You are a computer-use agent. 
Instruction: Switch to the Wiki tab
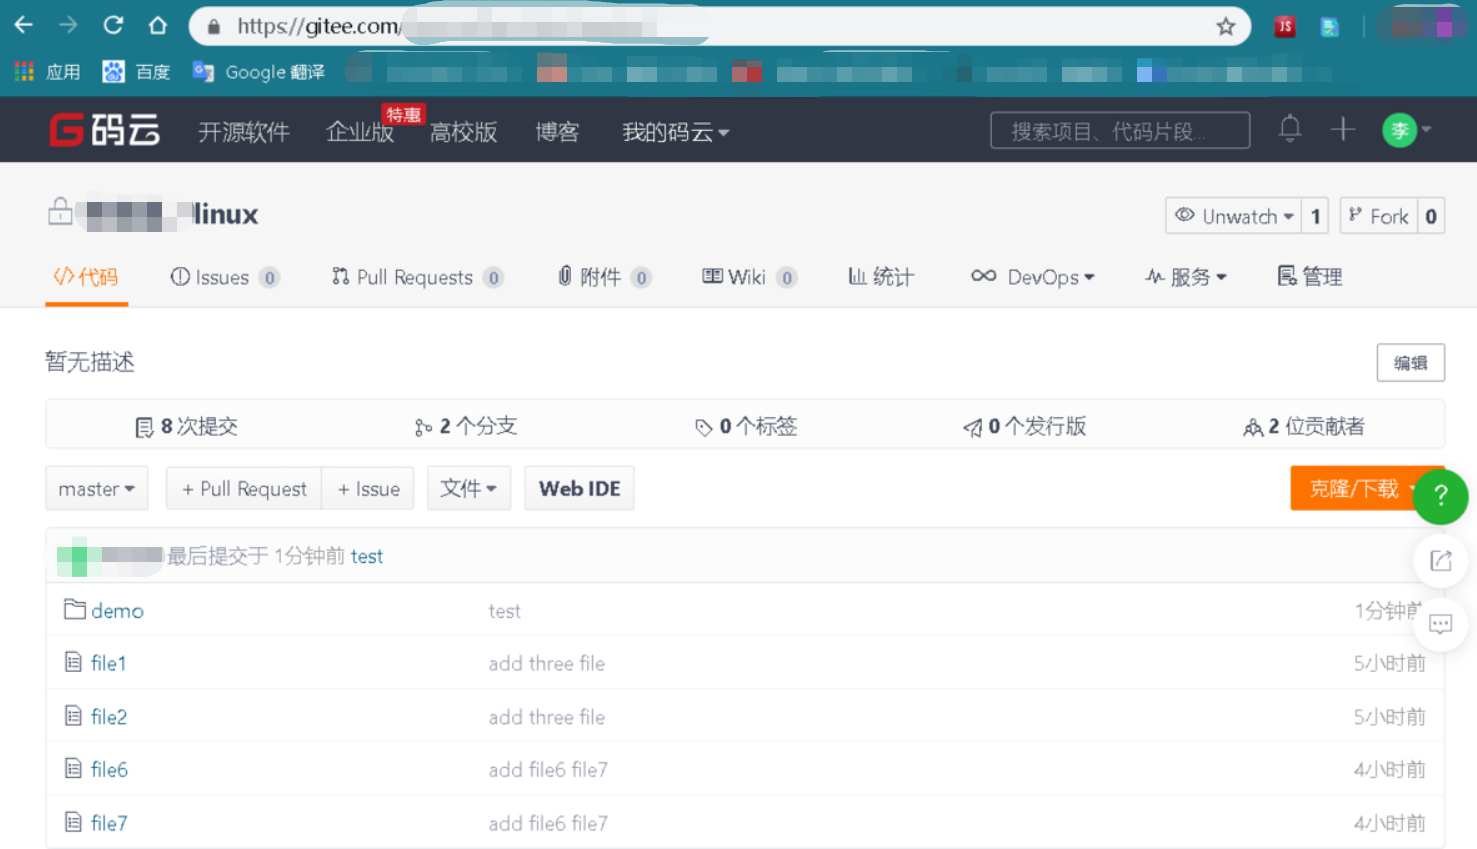(x=749, y=277)
